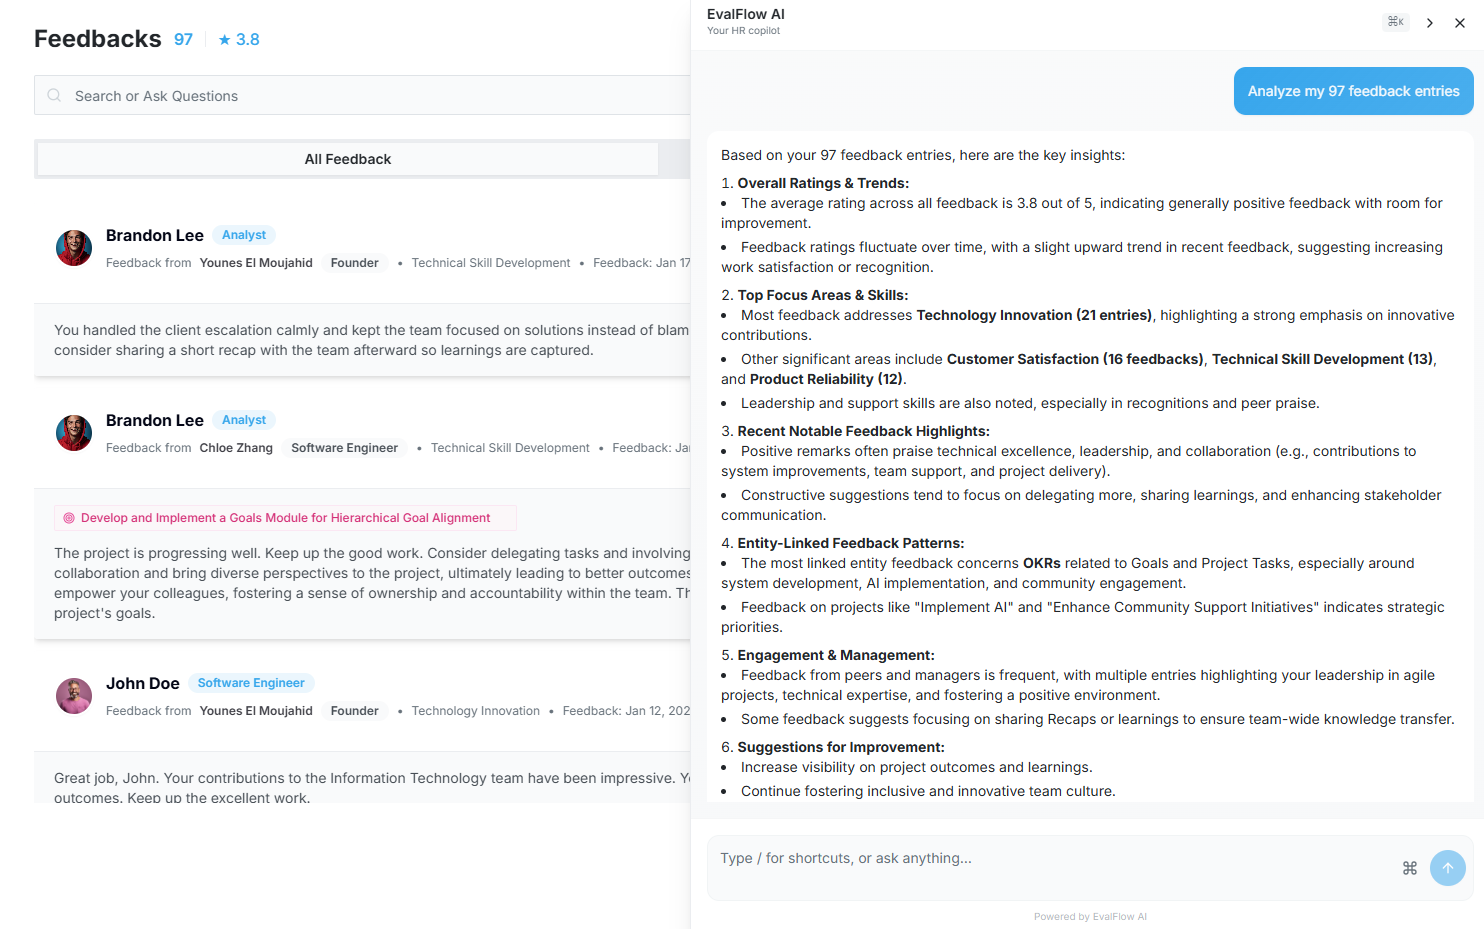Screen dimensions: 1484x929
Task: Click the Founder tag on Brandon Lee's feedback
Action: click(355, 263)
